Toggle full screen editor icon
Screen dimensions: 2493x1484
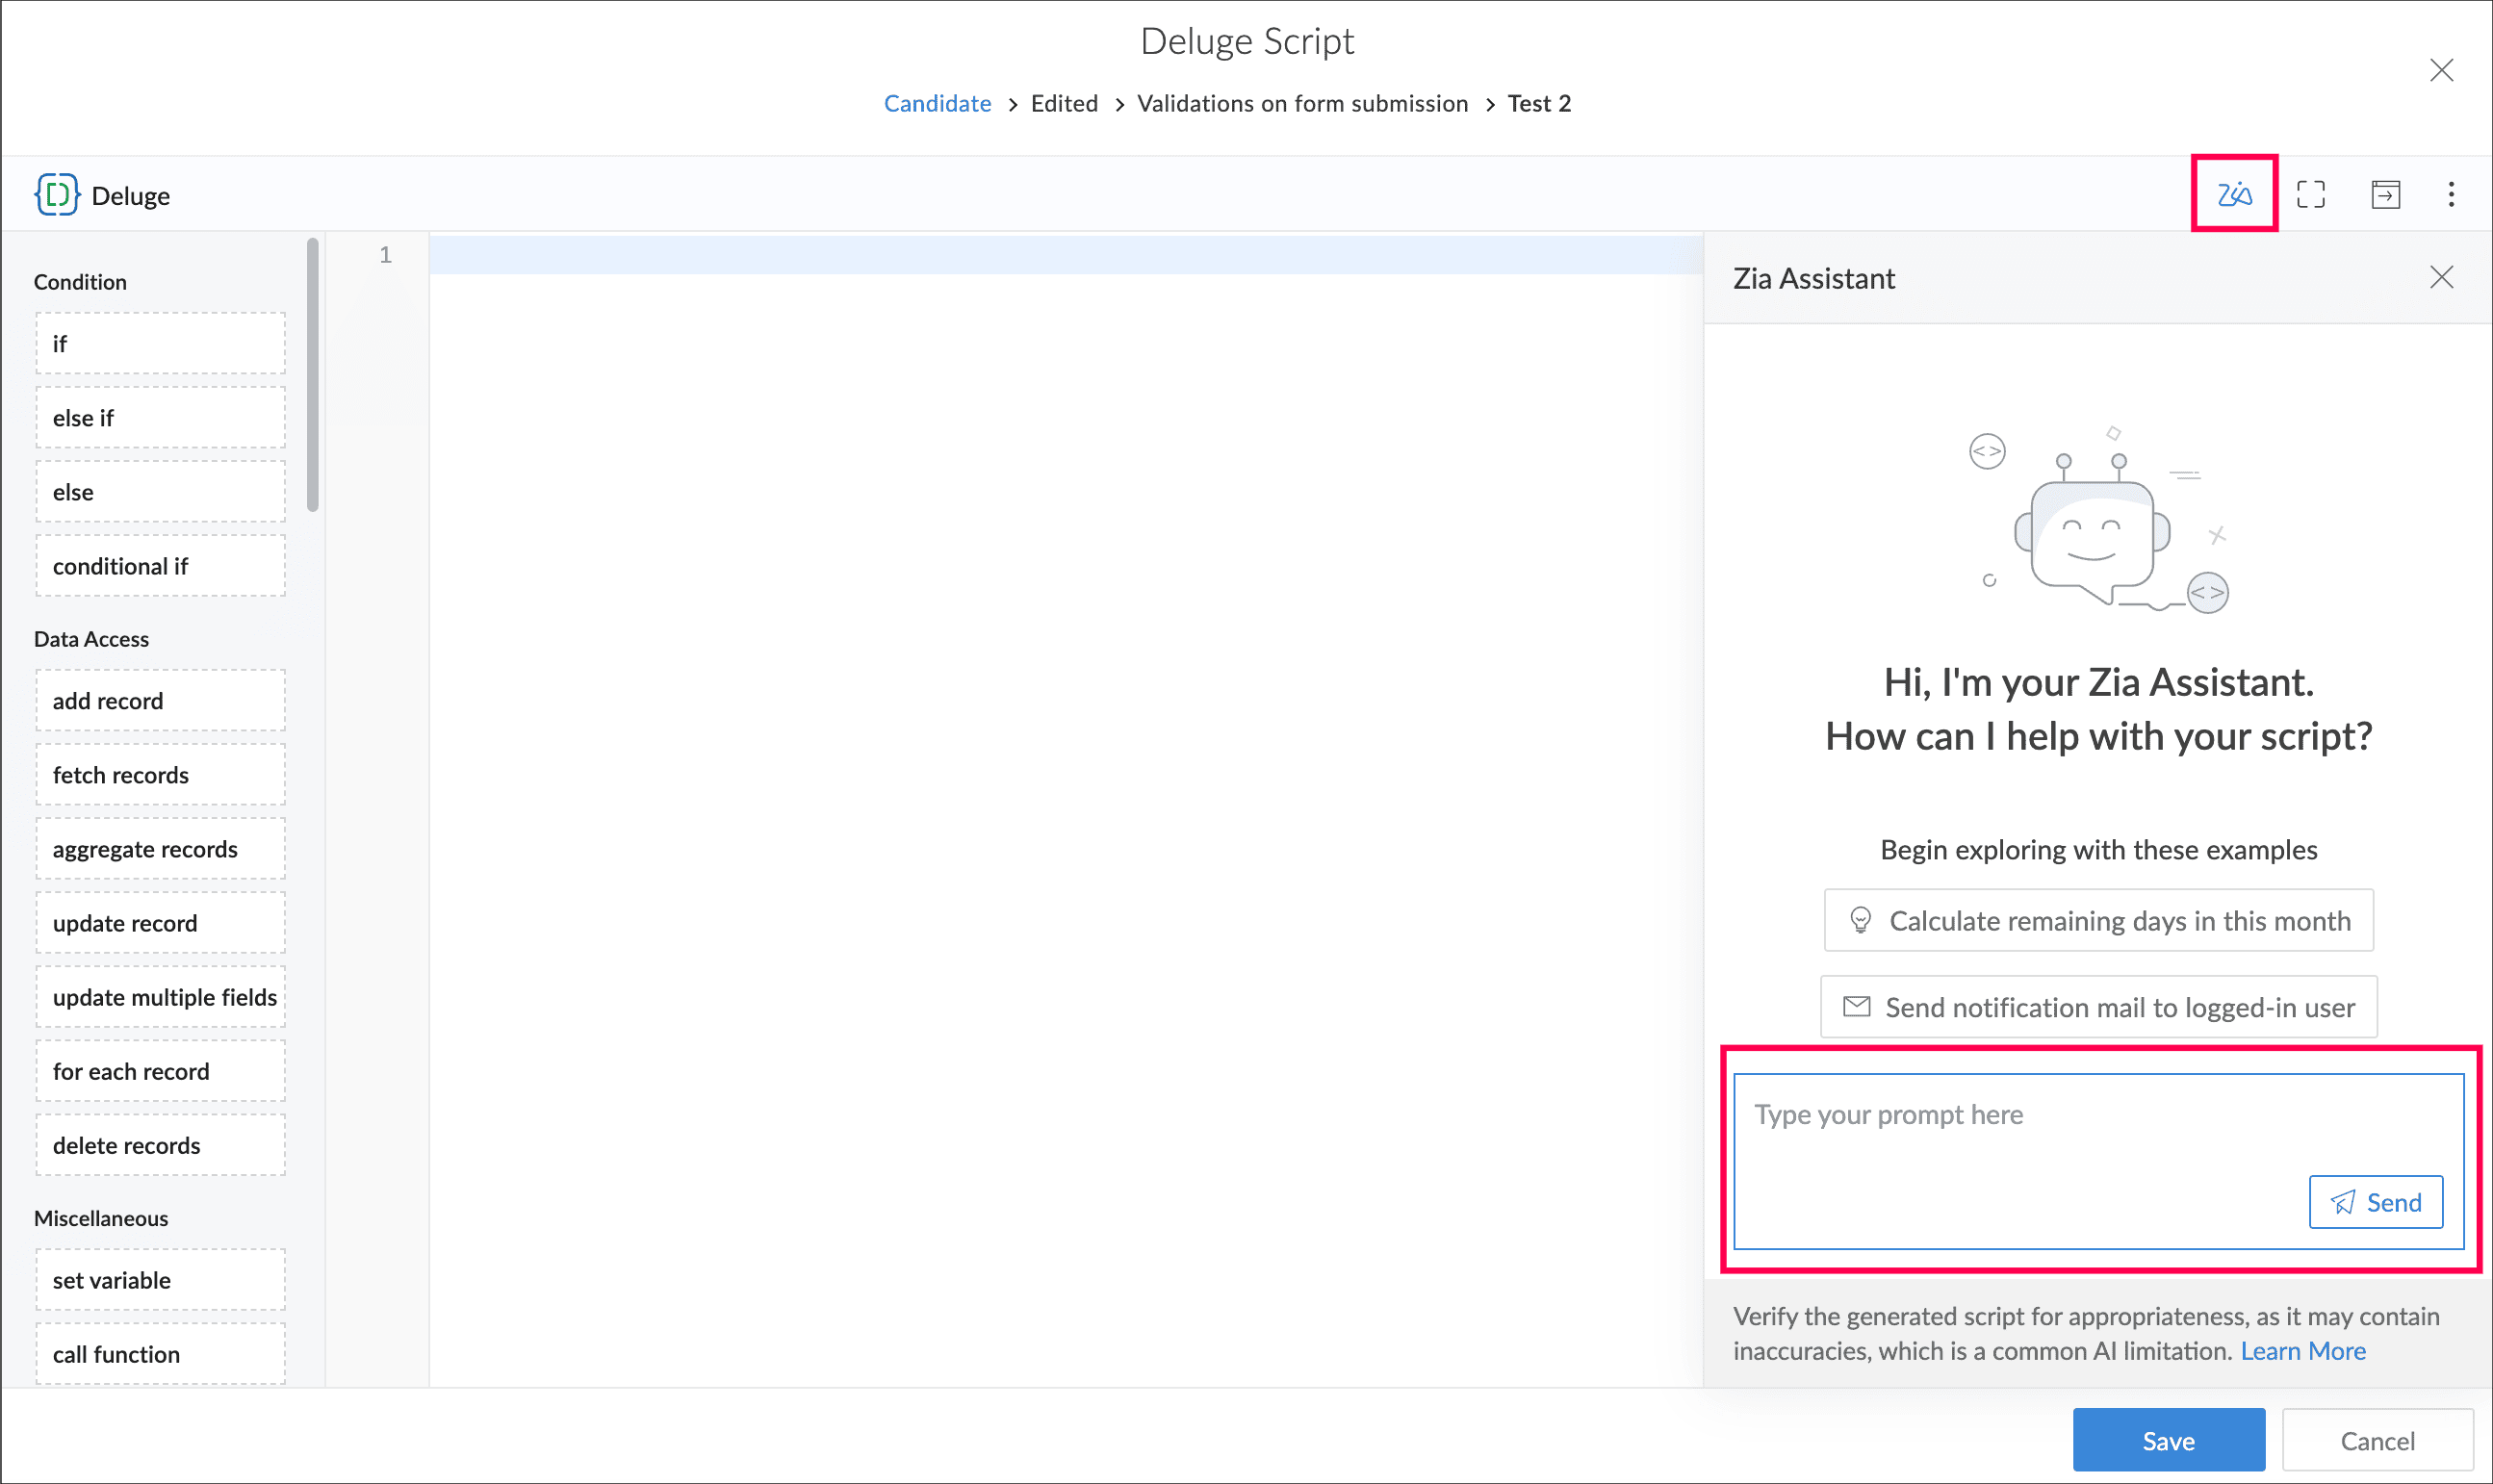click(x=2310, y=194)
